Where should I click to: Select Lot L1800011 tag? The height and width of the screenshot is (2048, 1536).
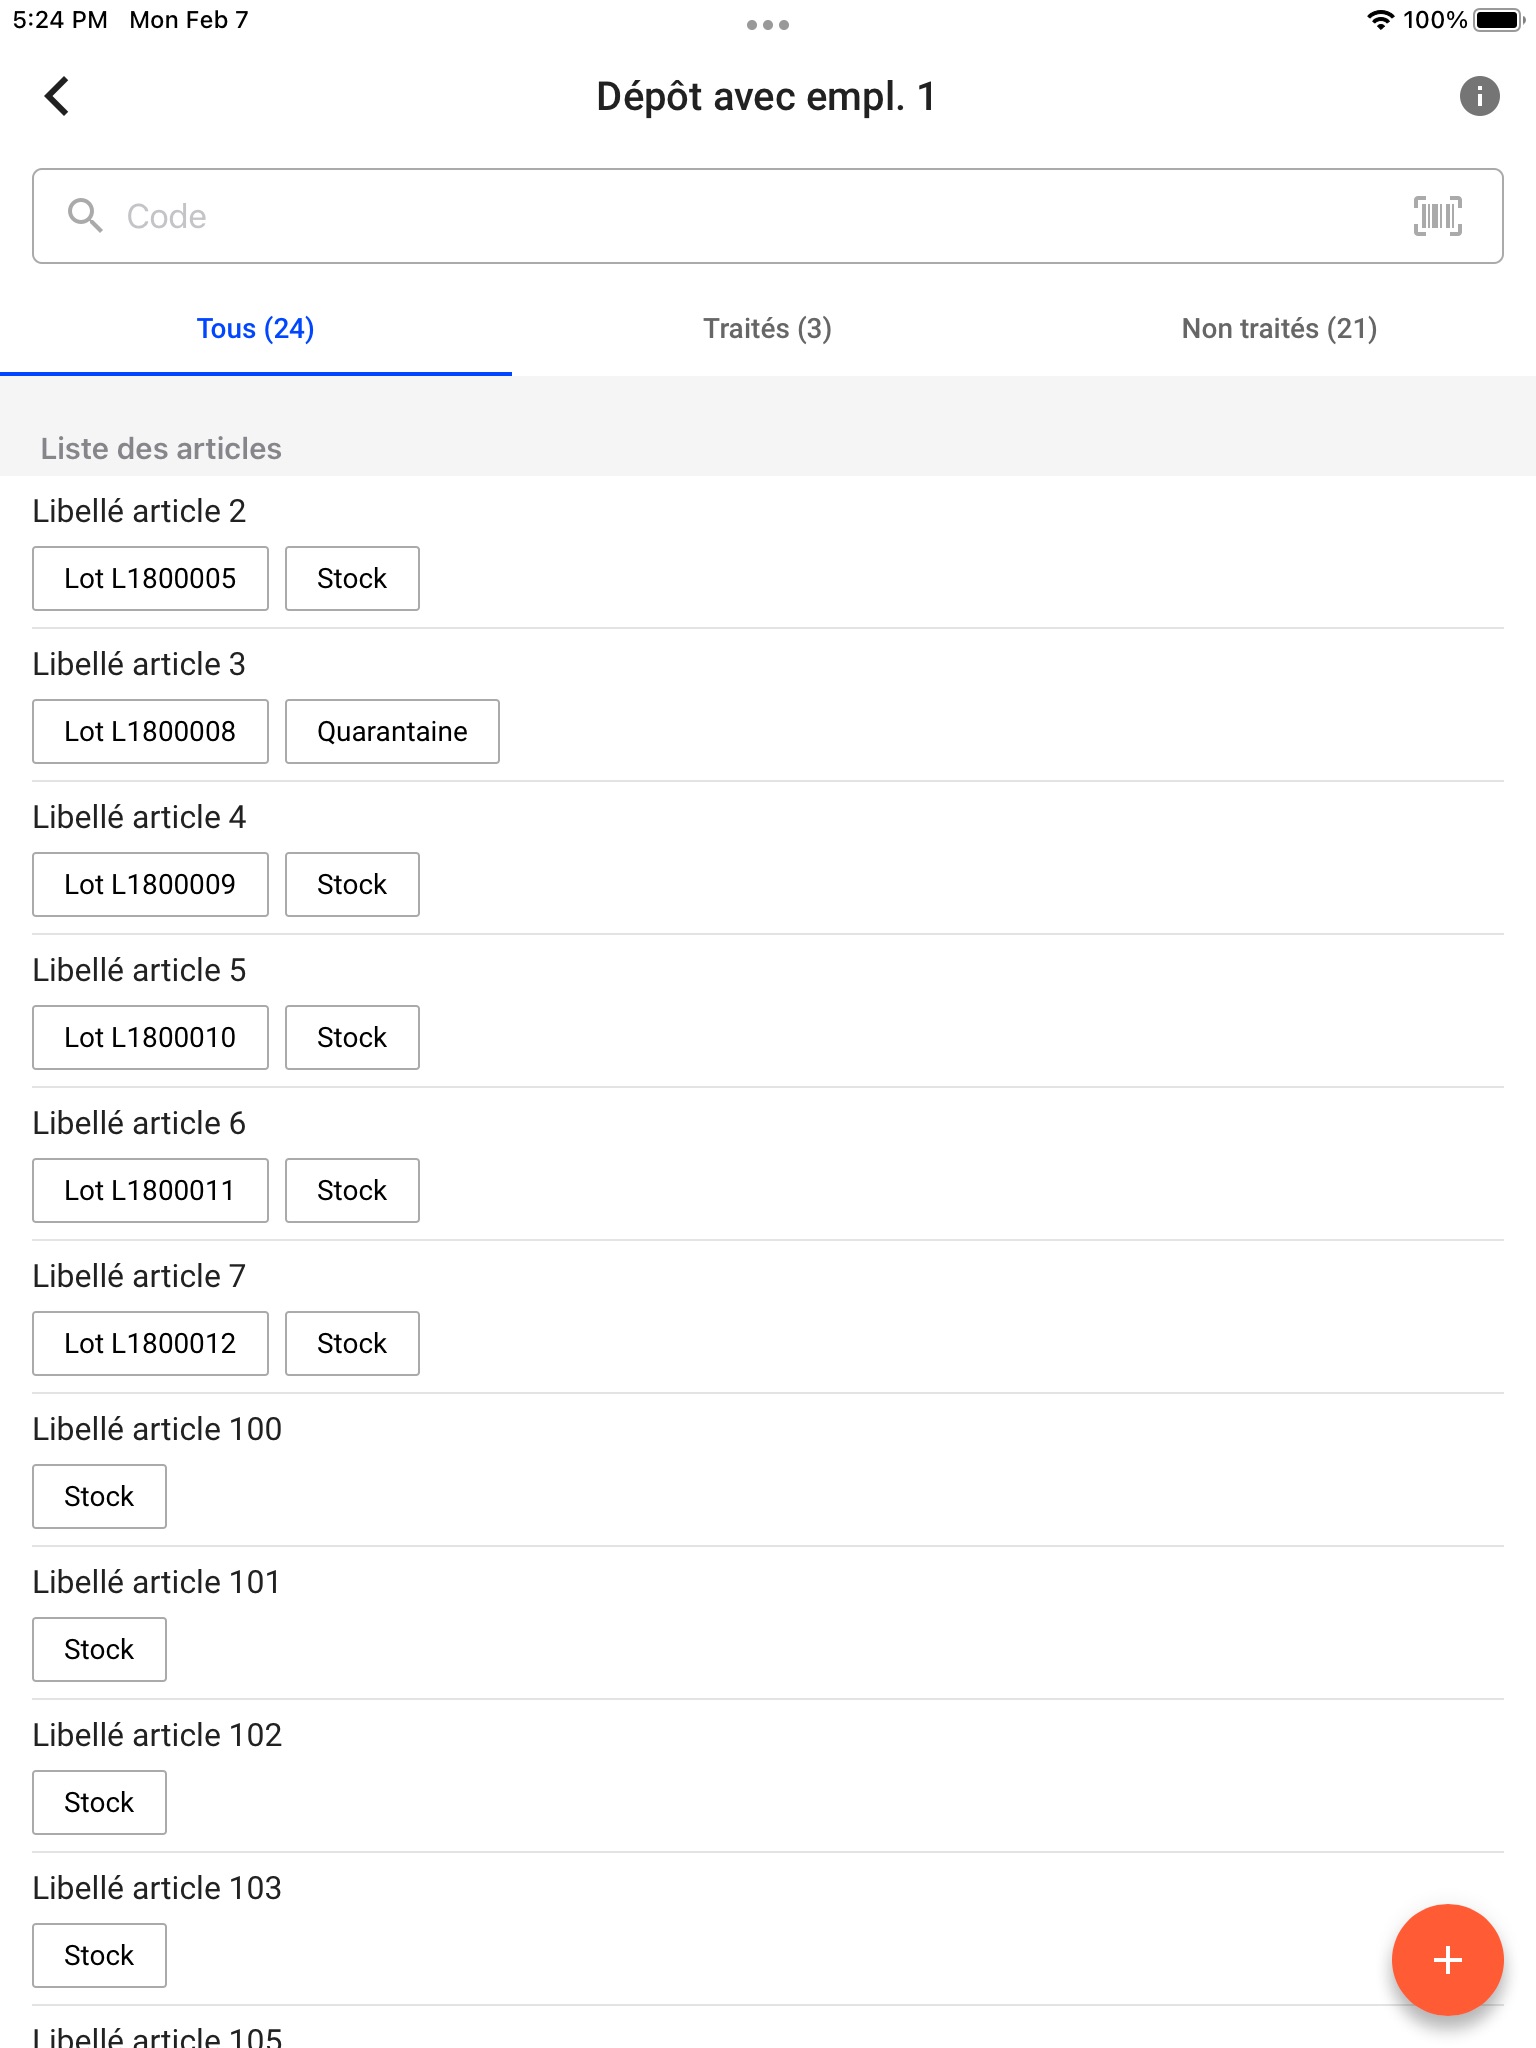point(150,1190)
